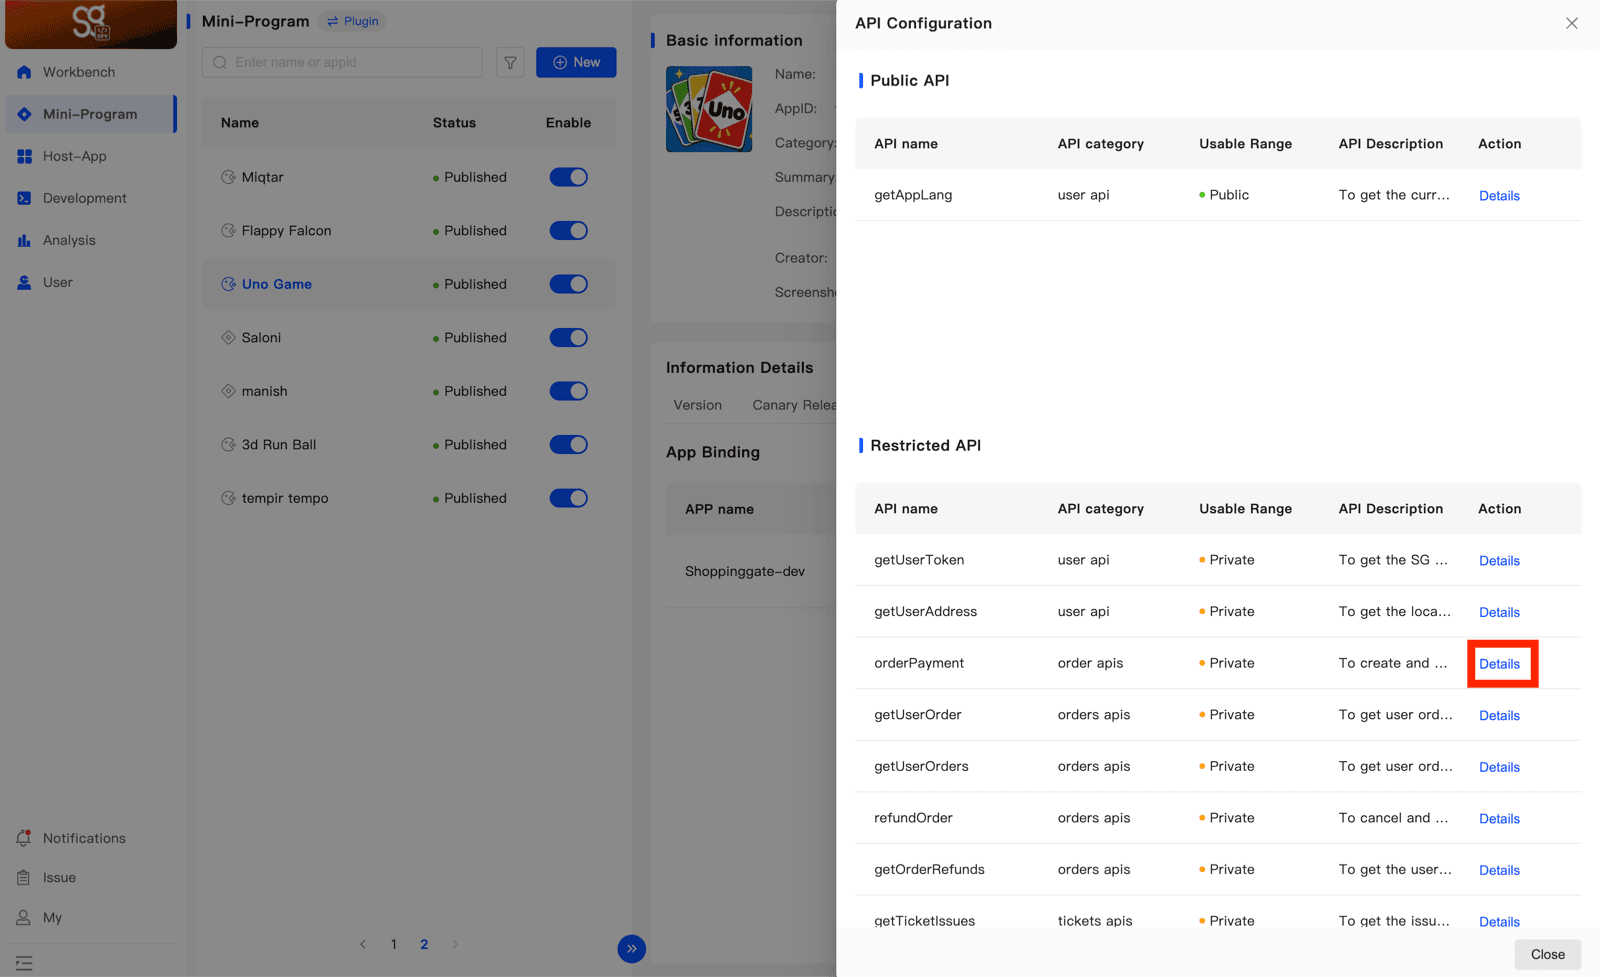Click the Close button in API Configuration
The image size is (1600, 977).
tap(1547, 954)
